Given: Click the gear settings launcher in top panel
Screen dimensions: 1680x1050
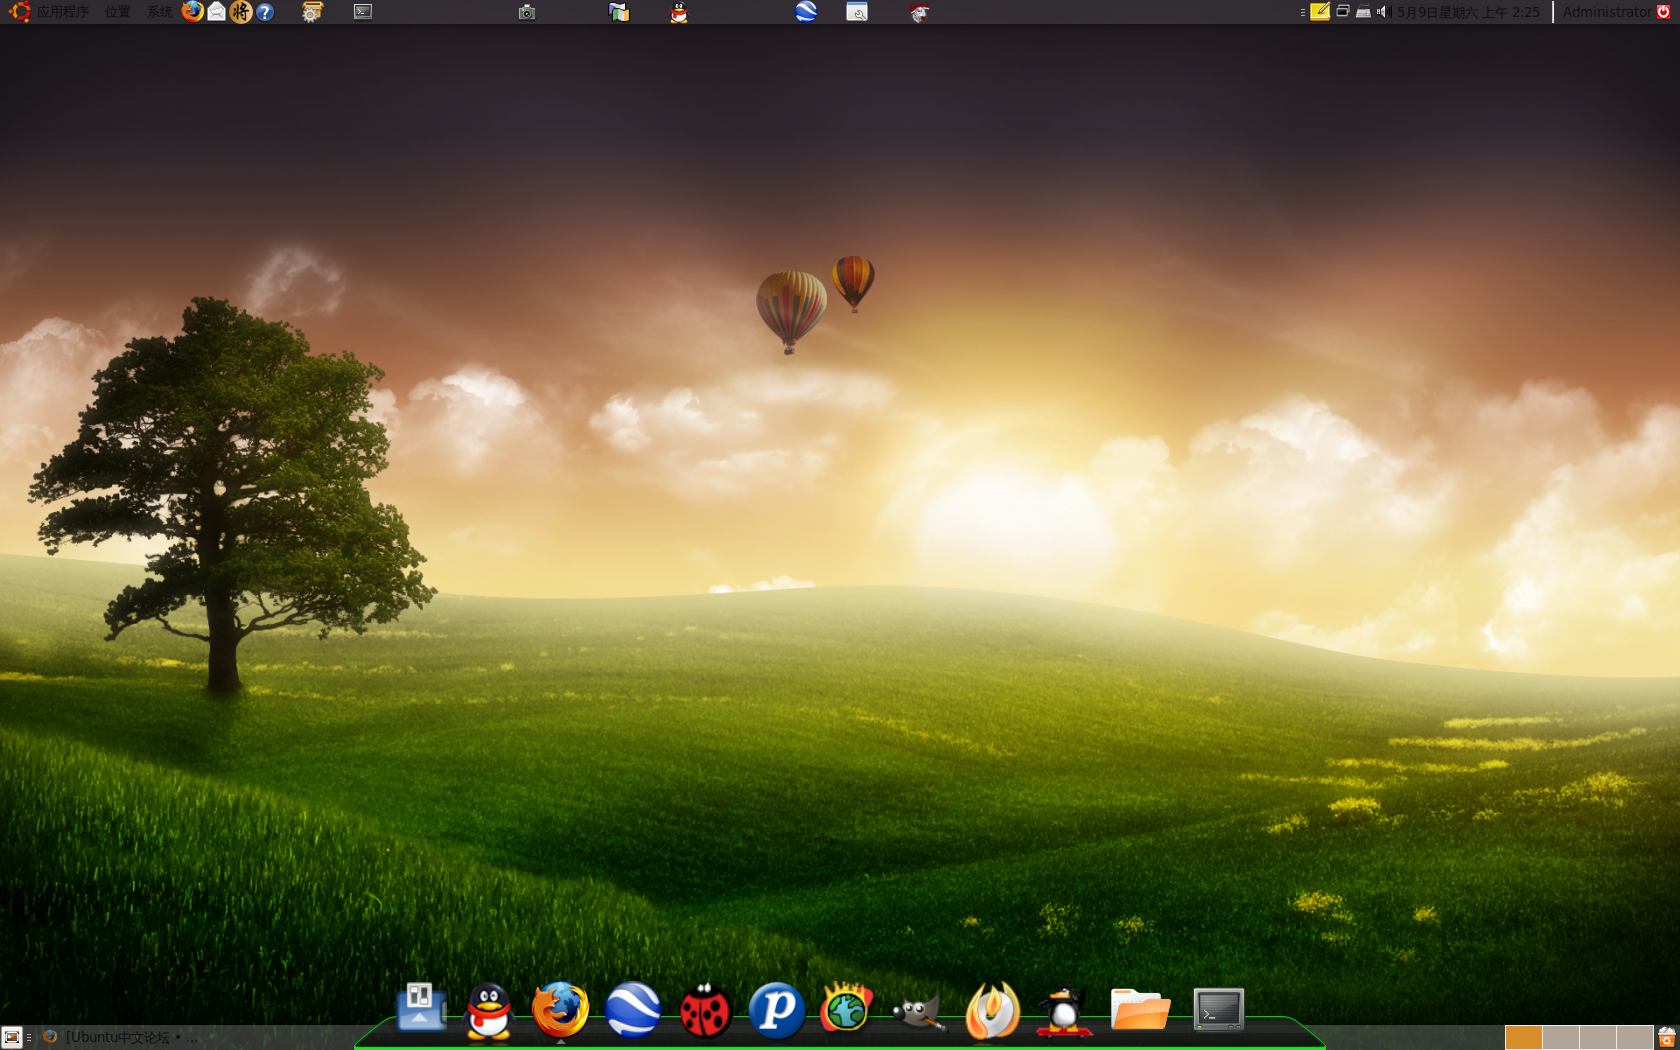Looking at the screenshot, I should (x=312, y=12).
